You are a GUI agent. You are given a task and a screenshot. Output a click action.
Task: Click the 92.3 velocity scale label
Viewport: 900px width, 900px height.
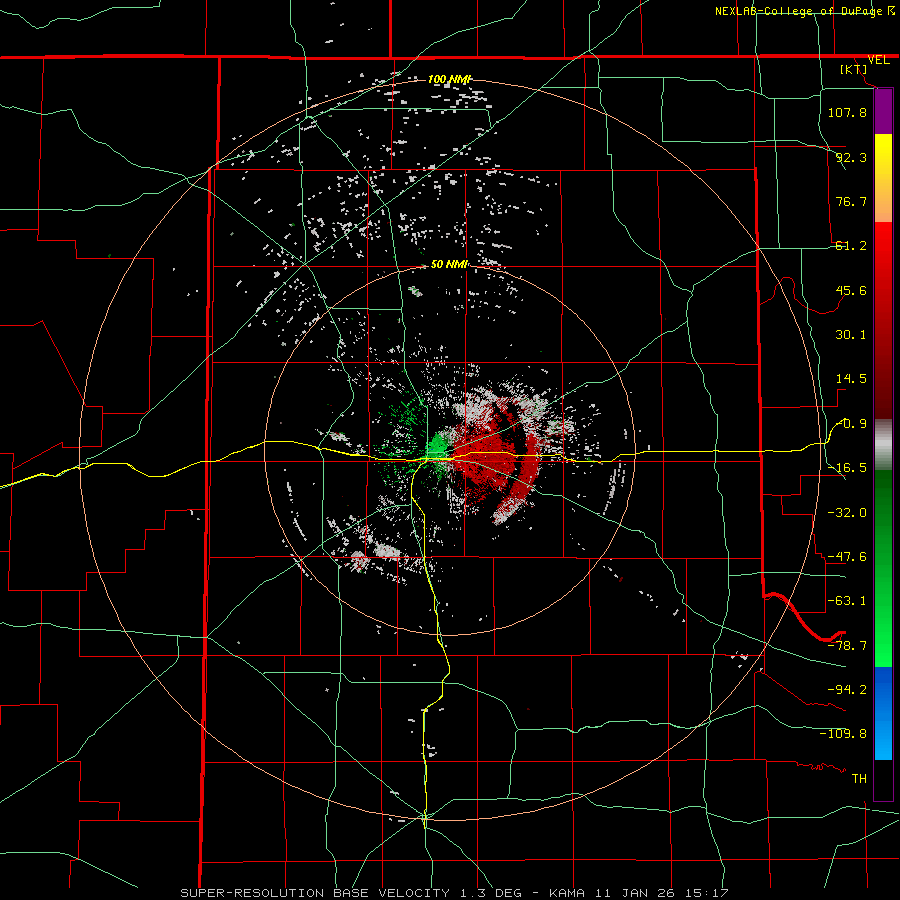coord(851,157)
